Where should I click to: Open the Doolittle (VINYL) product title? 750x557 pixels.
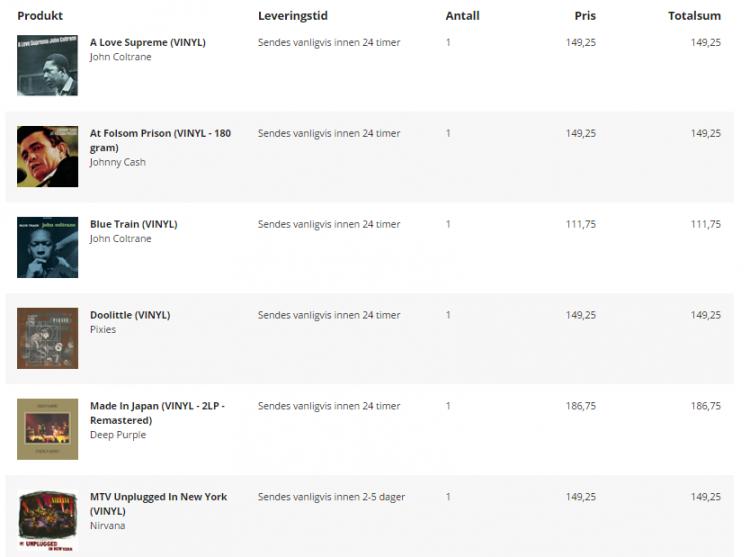130,315
